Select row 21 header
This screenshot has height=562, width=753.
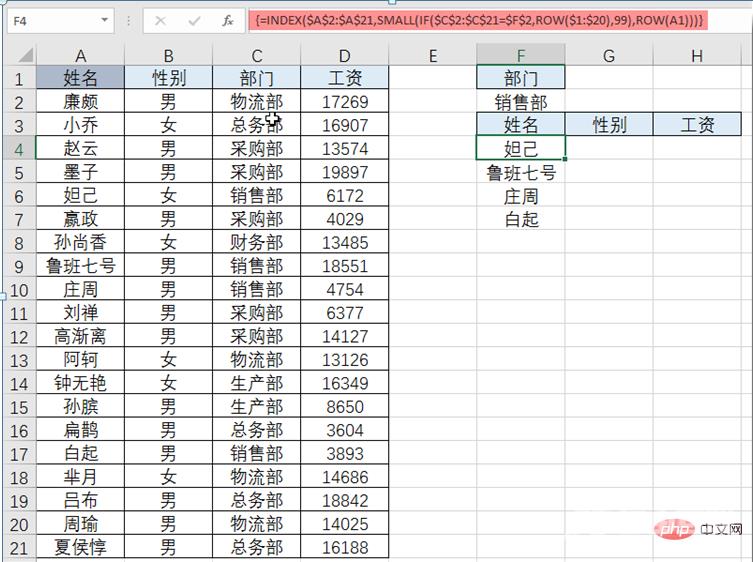19,548
